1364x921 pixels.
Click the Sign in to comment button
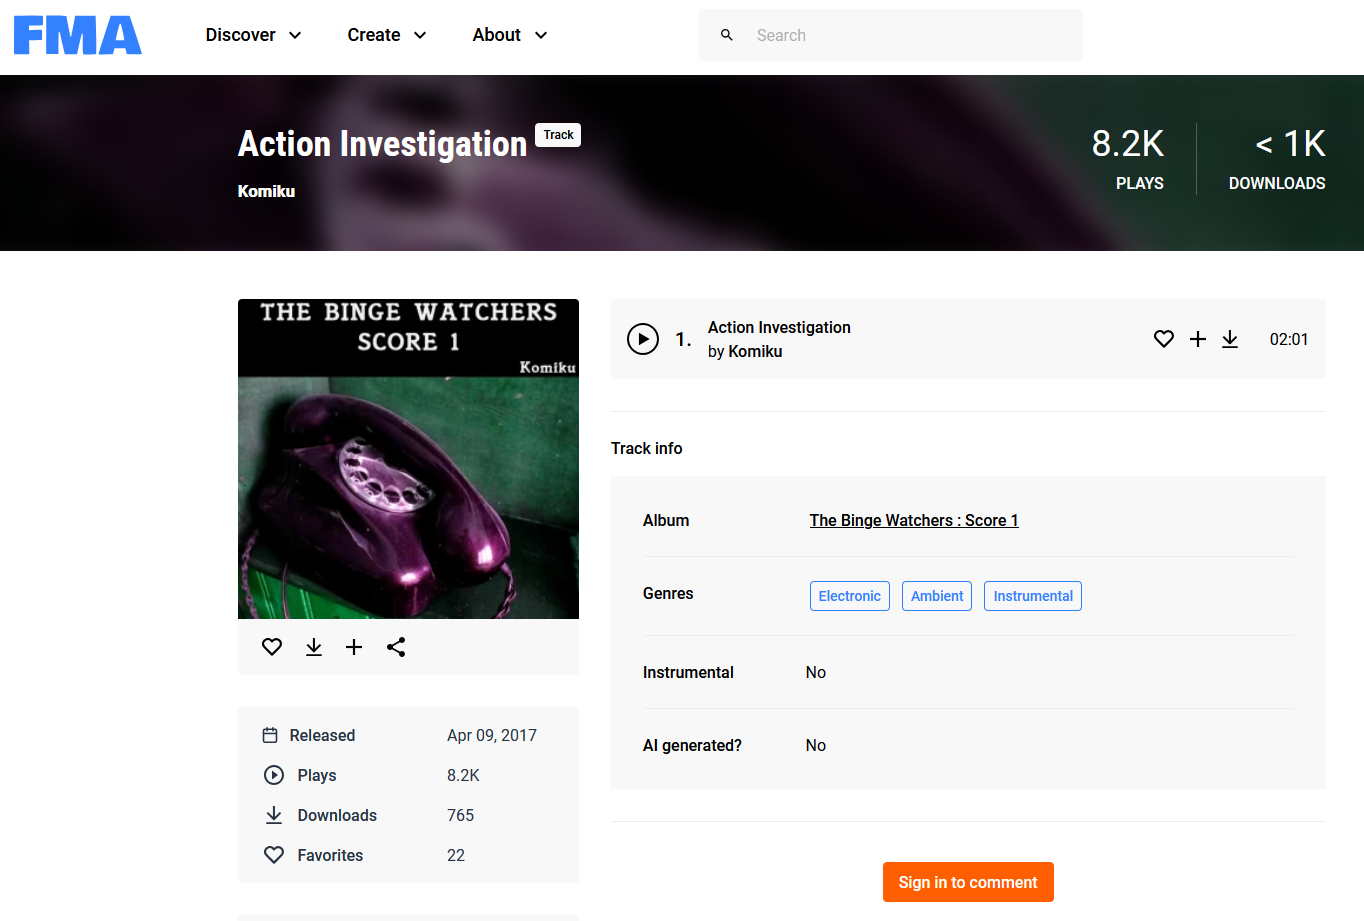click(968, 882)
